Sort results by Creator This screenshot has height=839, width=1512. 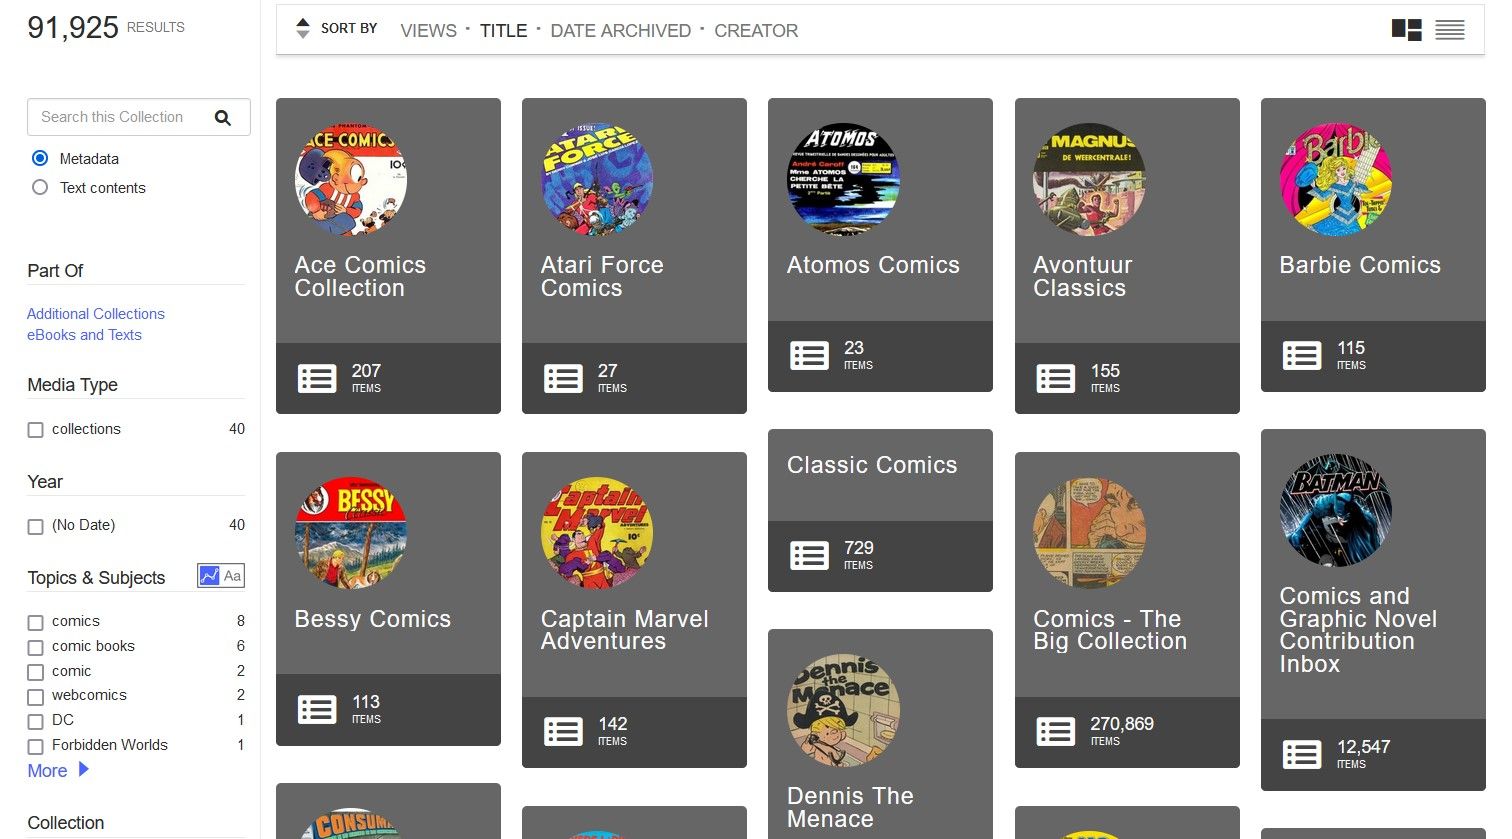756,31
